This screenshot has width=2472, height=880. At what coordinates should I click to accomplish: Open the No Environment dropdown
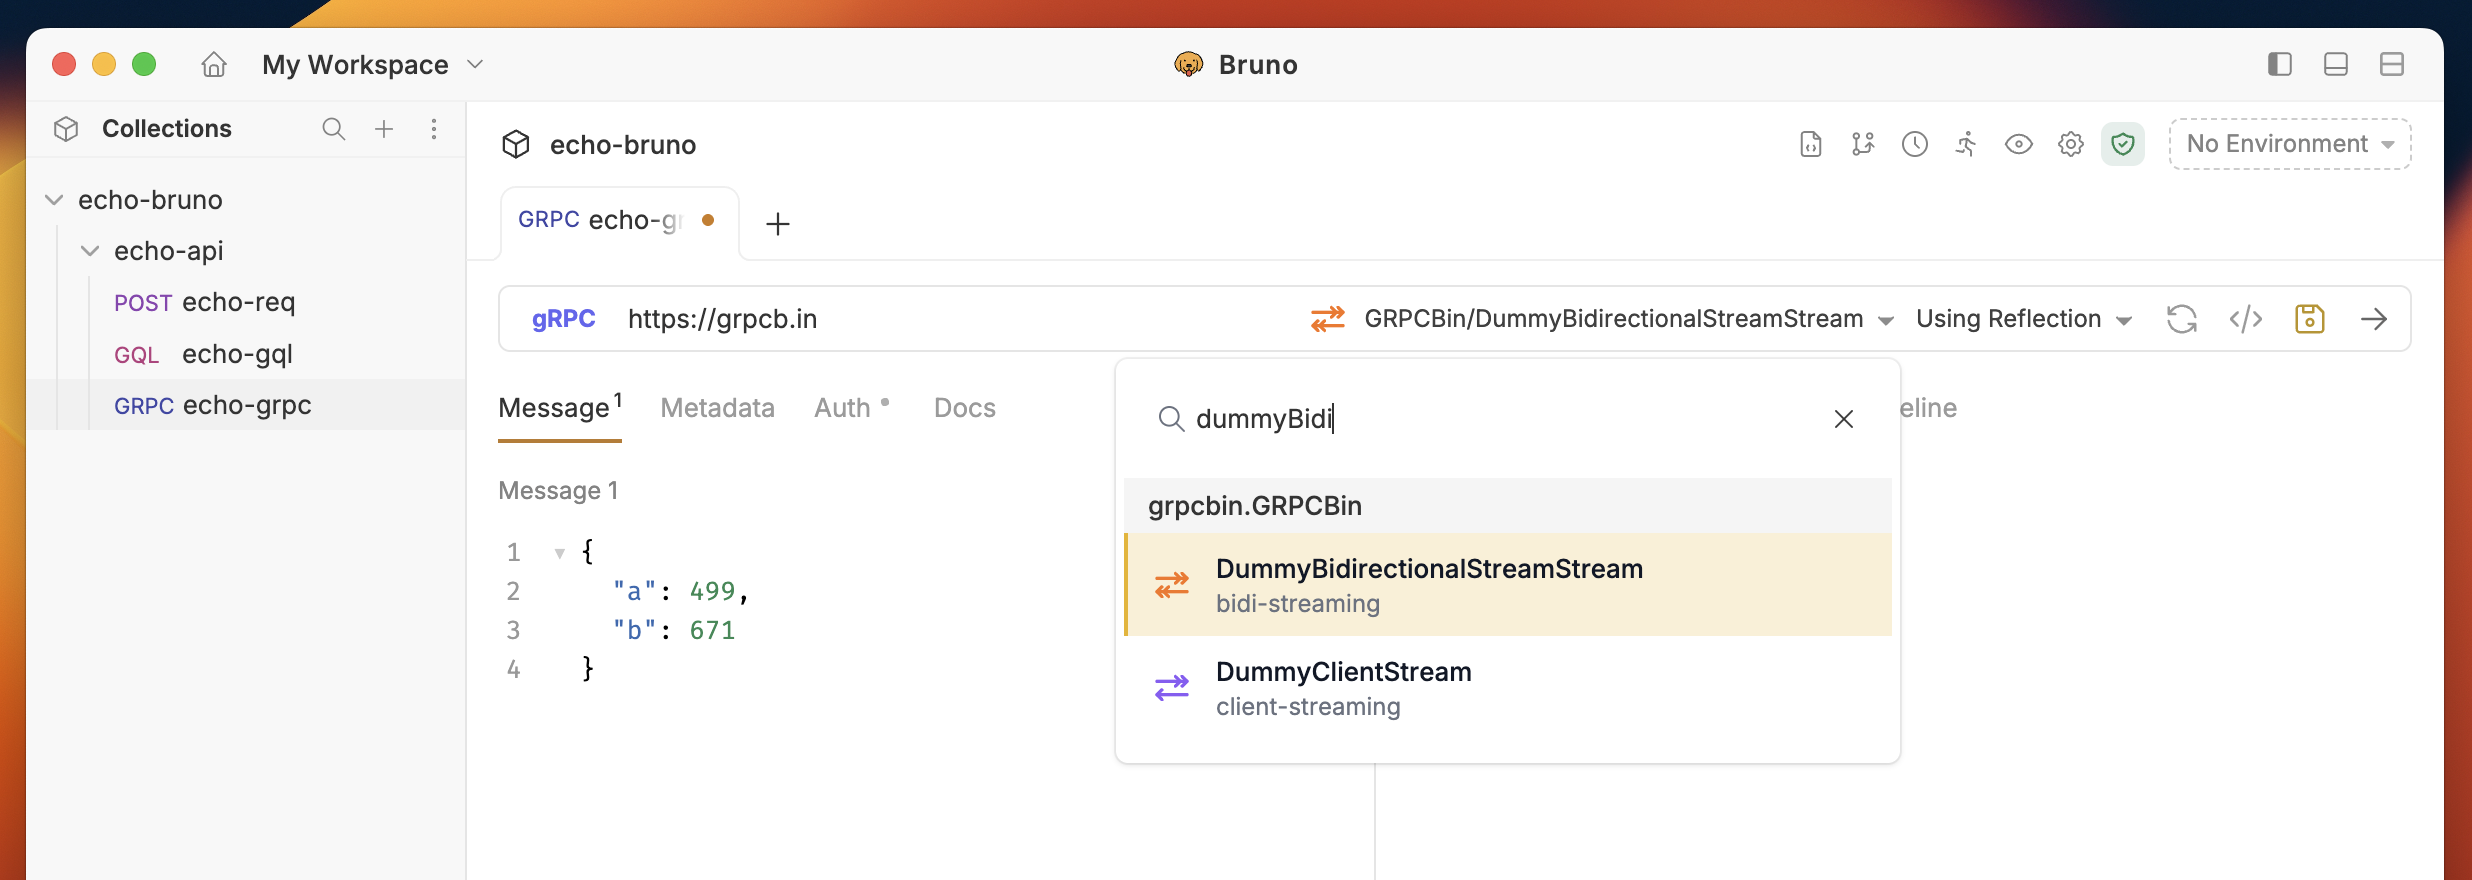(2289, 144)
